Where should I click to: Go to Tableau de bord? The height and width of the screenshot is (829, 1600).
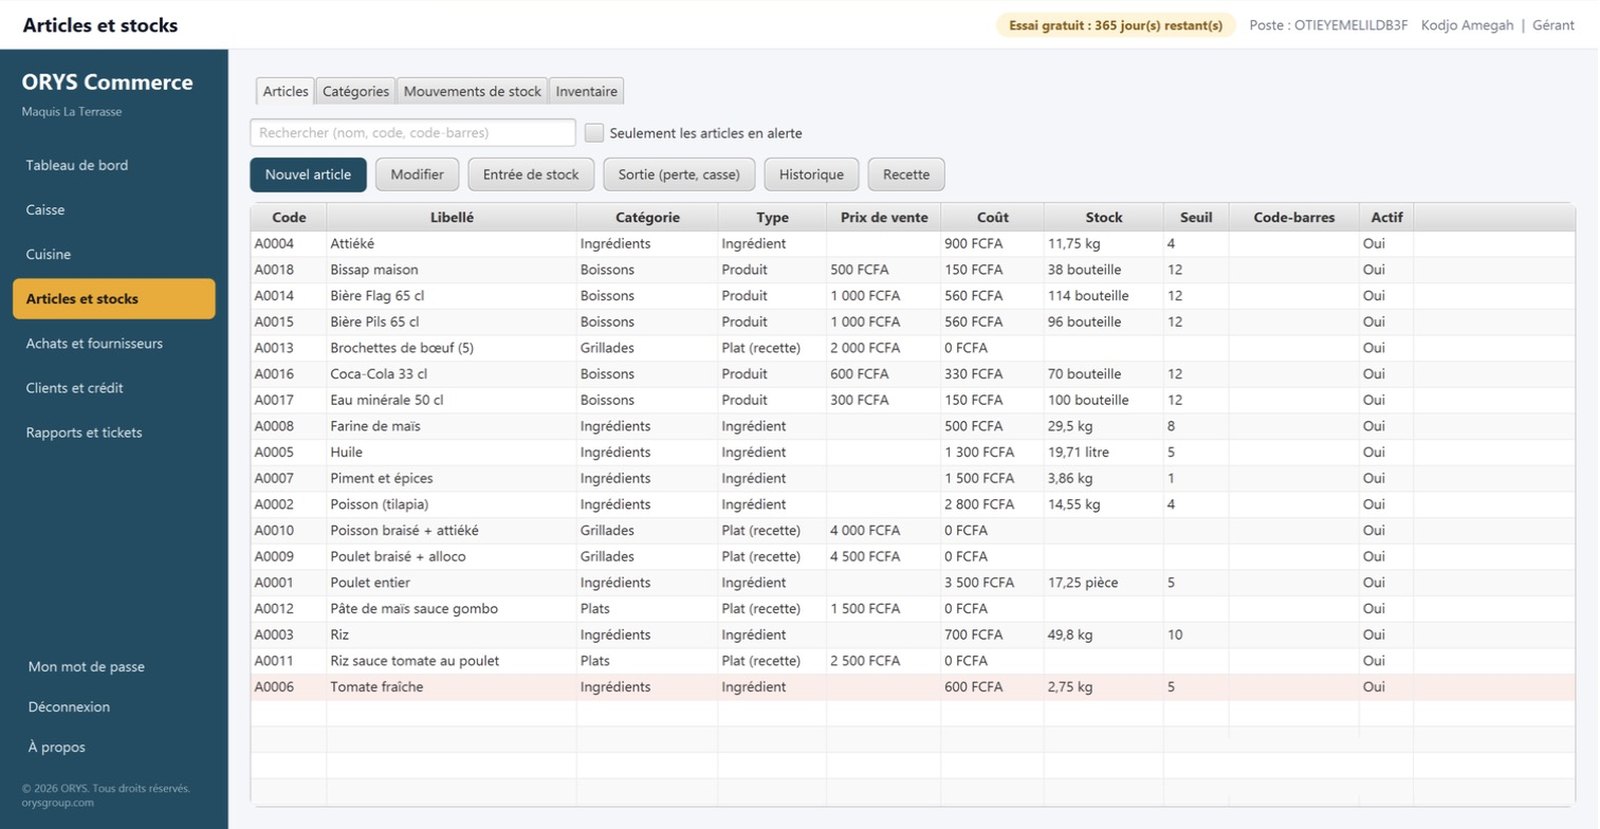[x=114, y=165]
